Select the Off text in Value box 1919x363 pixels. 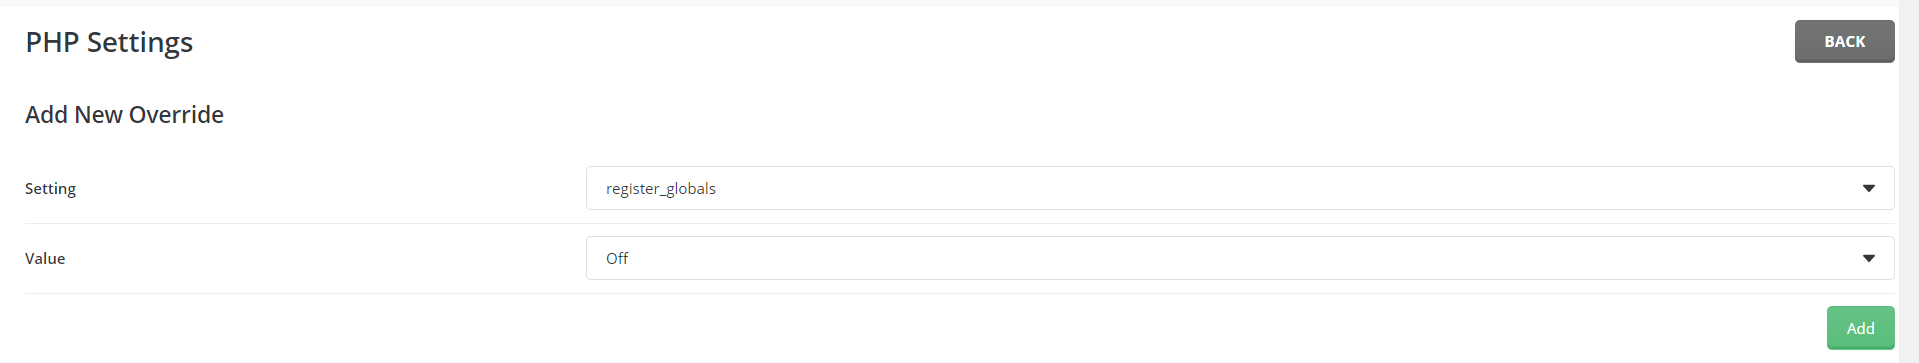[x=617, y=258]
